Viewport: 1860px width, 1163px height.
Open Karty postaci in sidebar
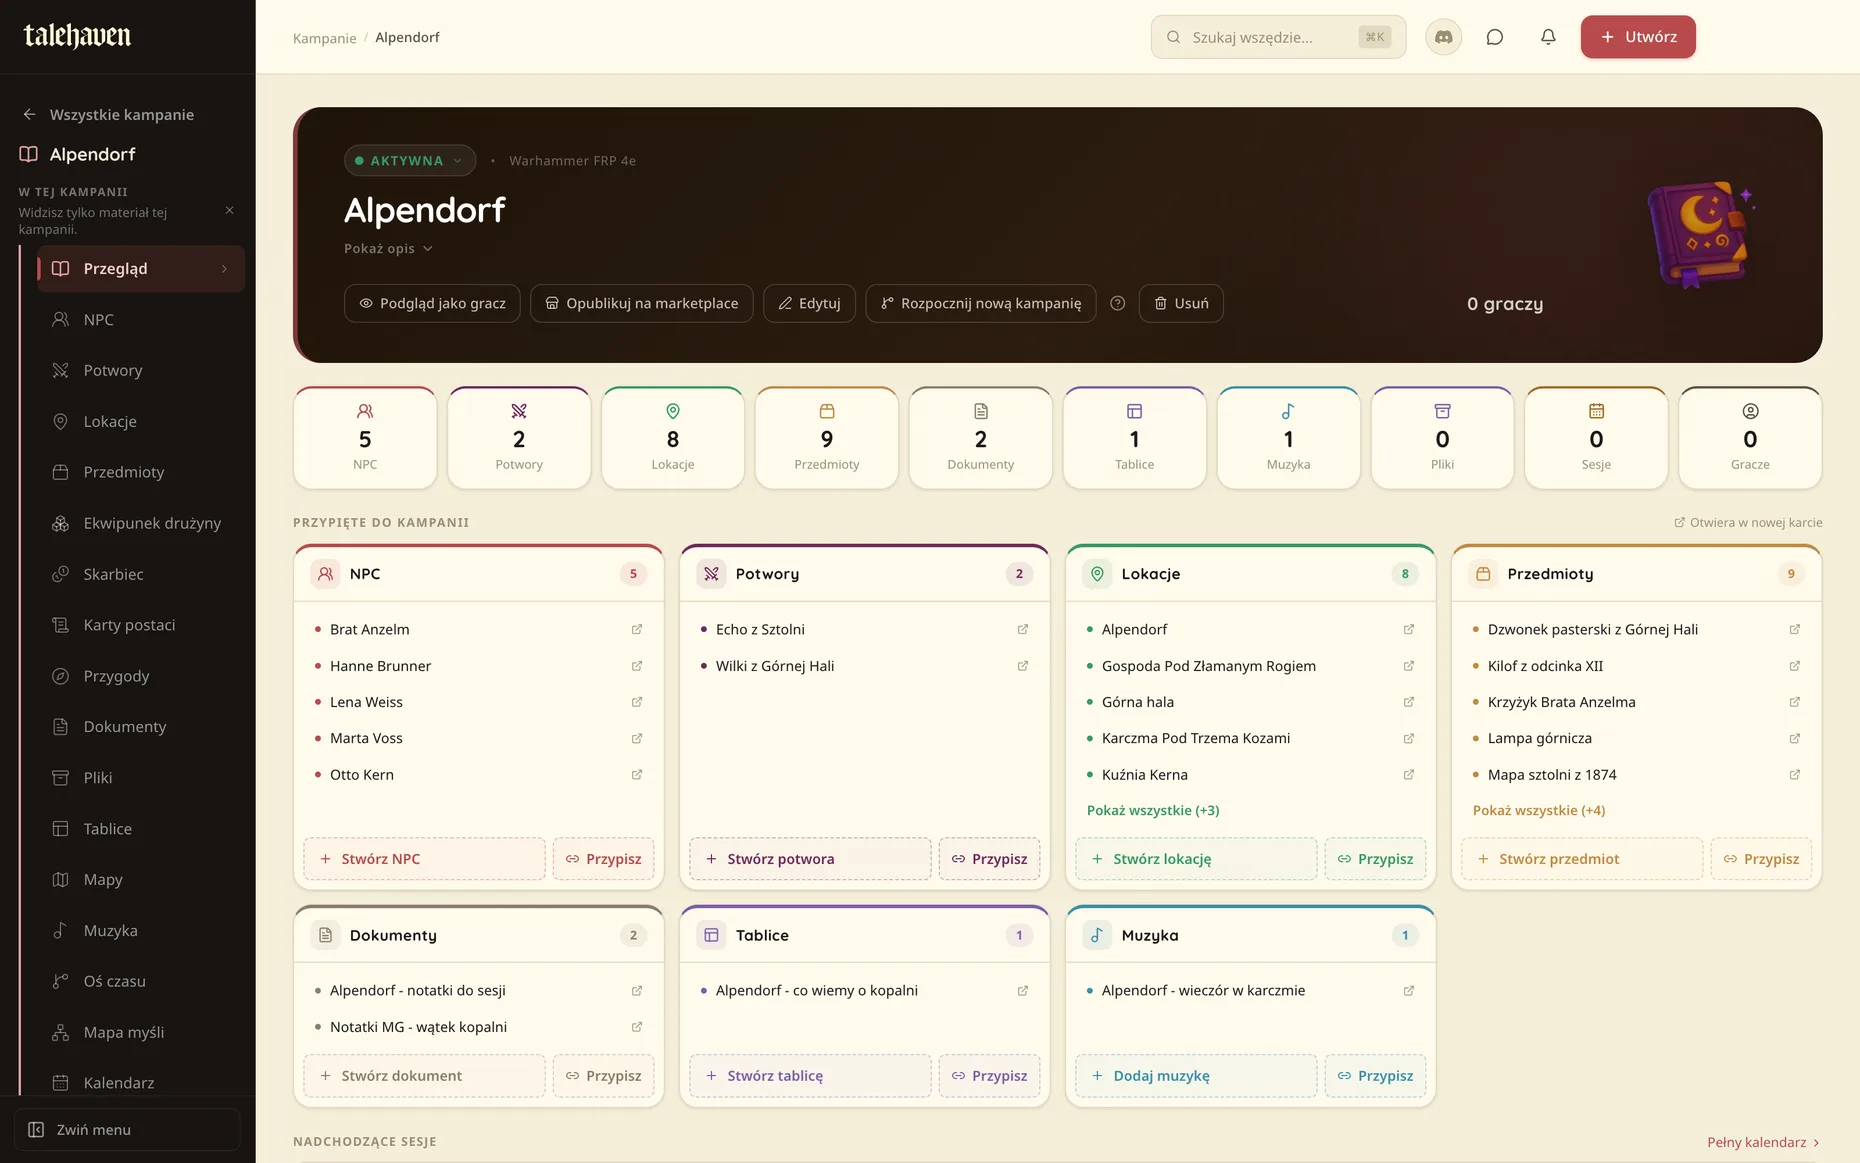(x=141, y=625)
